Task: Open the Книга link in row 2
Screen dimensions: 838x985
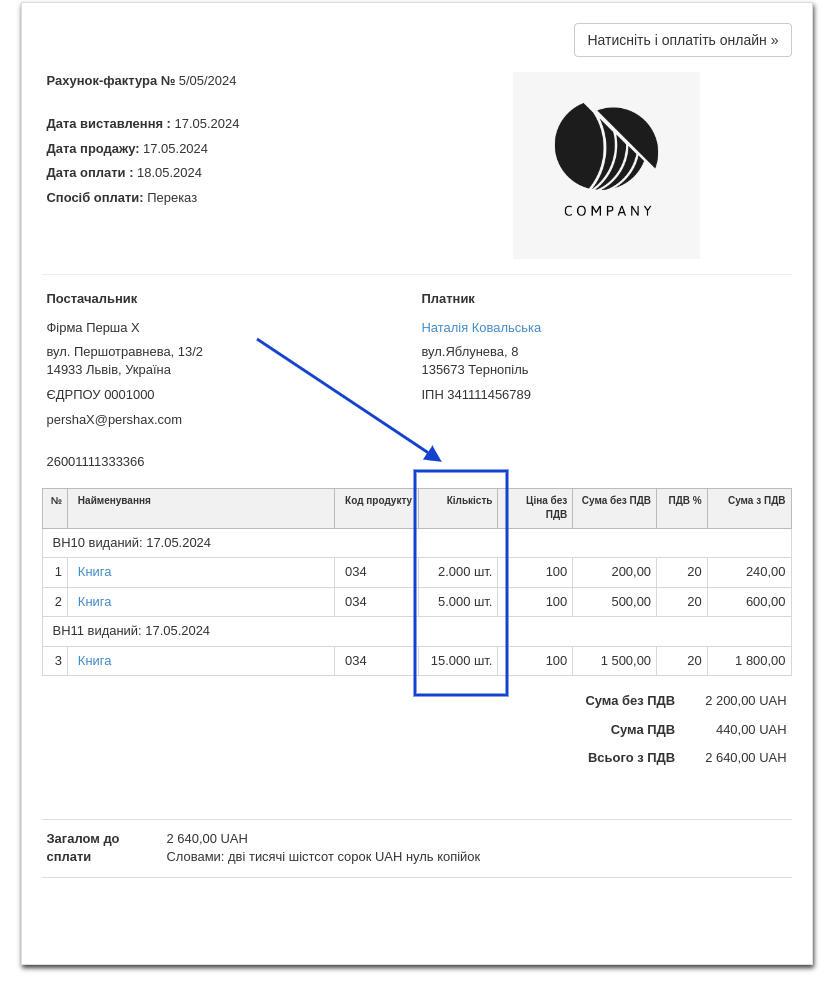Action: [94, 602]
